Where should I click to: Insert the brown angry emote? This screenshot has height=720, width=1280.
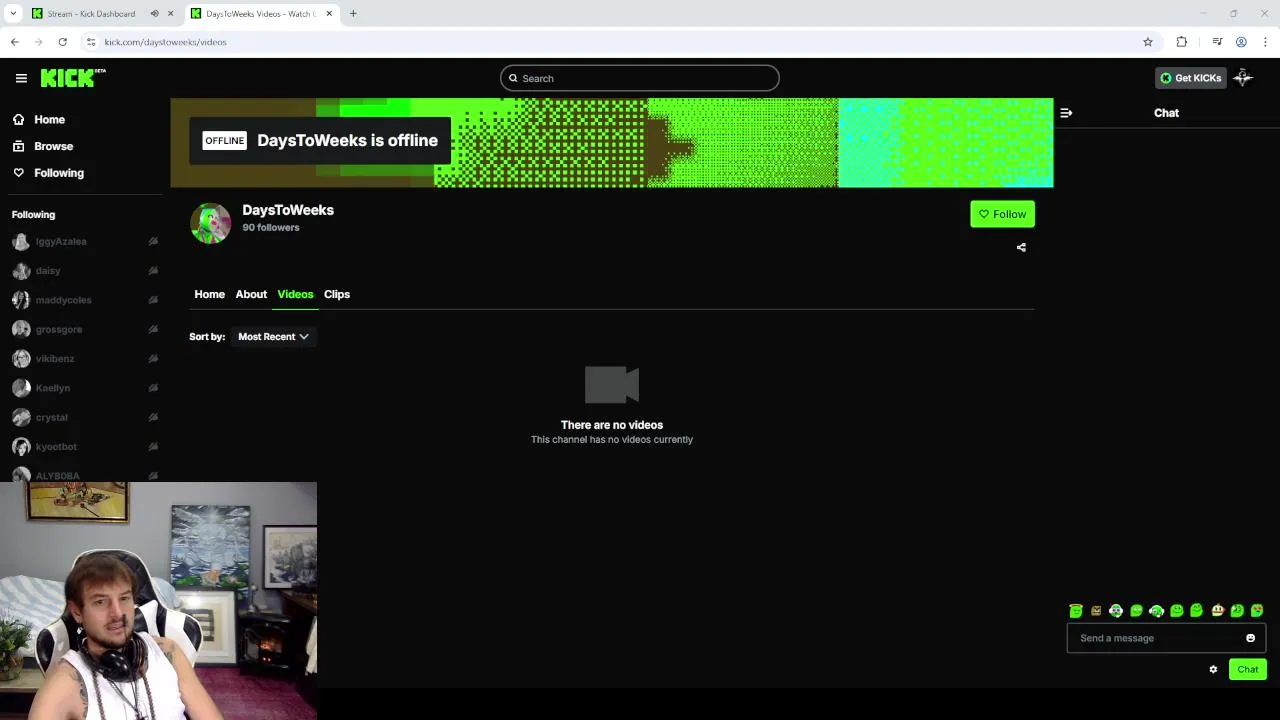coord(1096,611)
